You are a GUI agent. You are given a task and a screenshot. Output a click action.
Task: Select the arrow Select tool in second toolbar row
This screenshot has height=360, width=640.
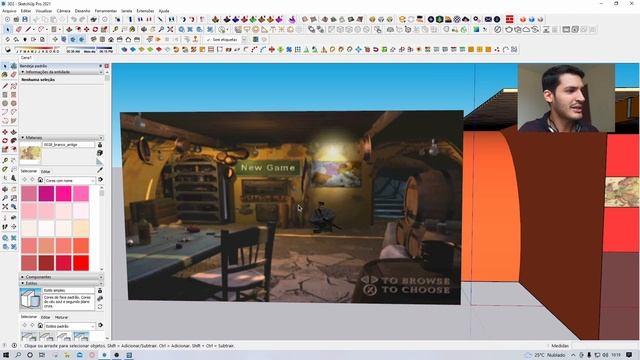[7, 29]
